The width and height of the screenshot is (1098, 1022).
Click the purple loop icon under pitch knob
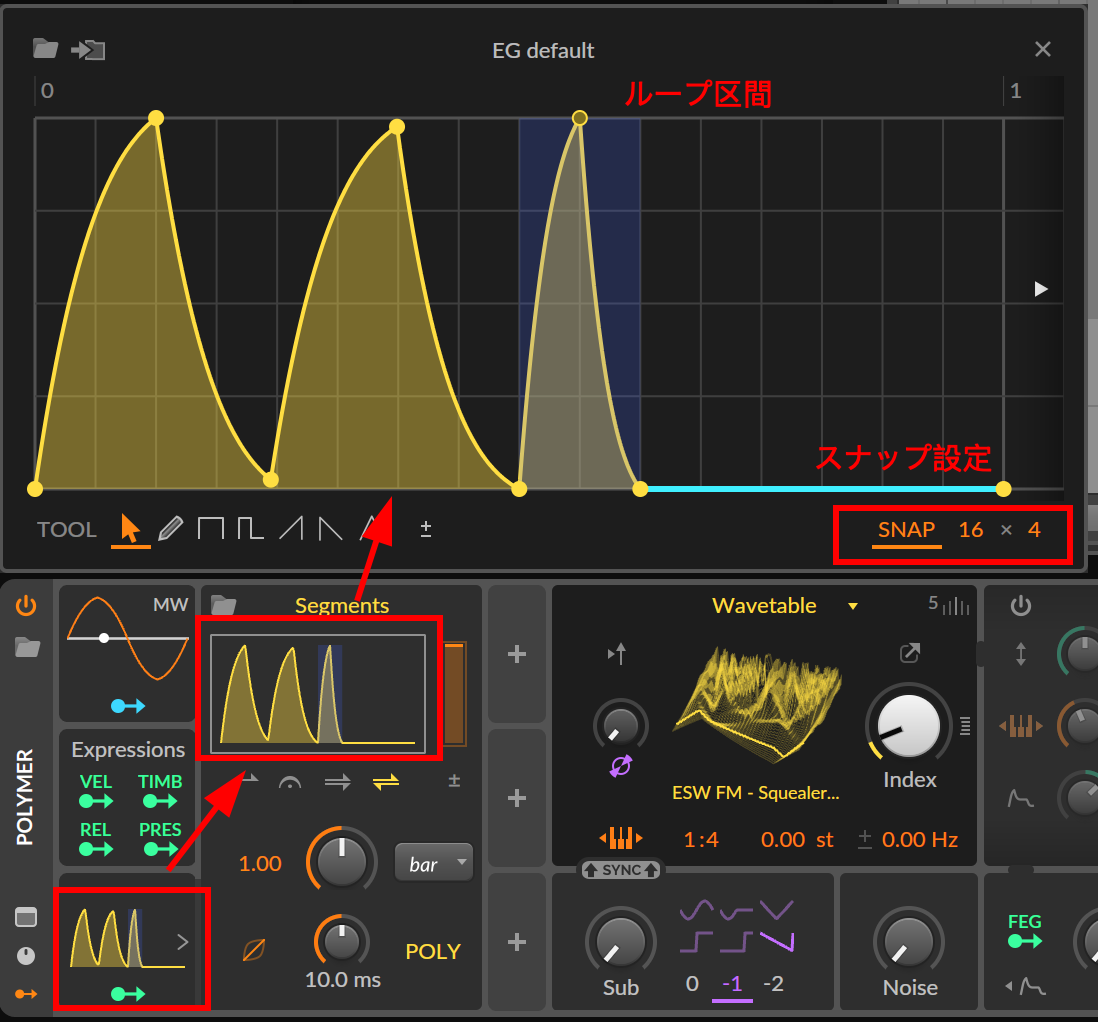pos(620,766)
